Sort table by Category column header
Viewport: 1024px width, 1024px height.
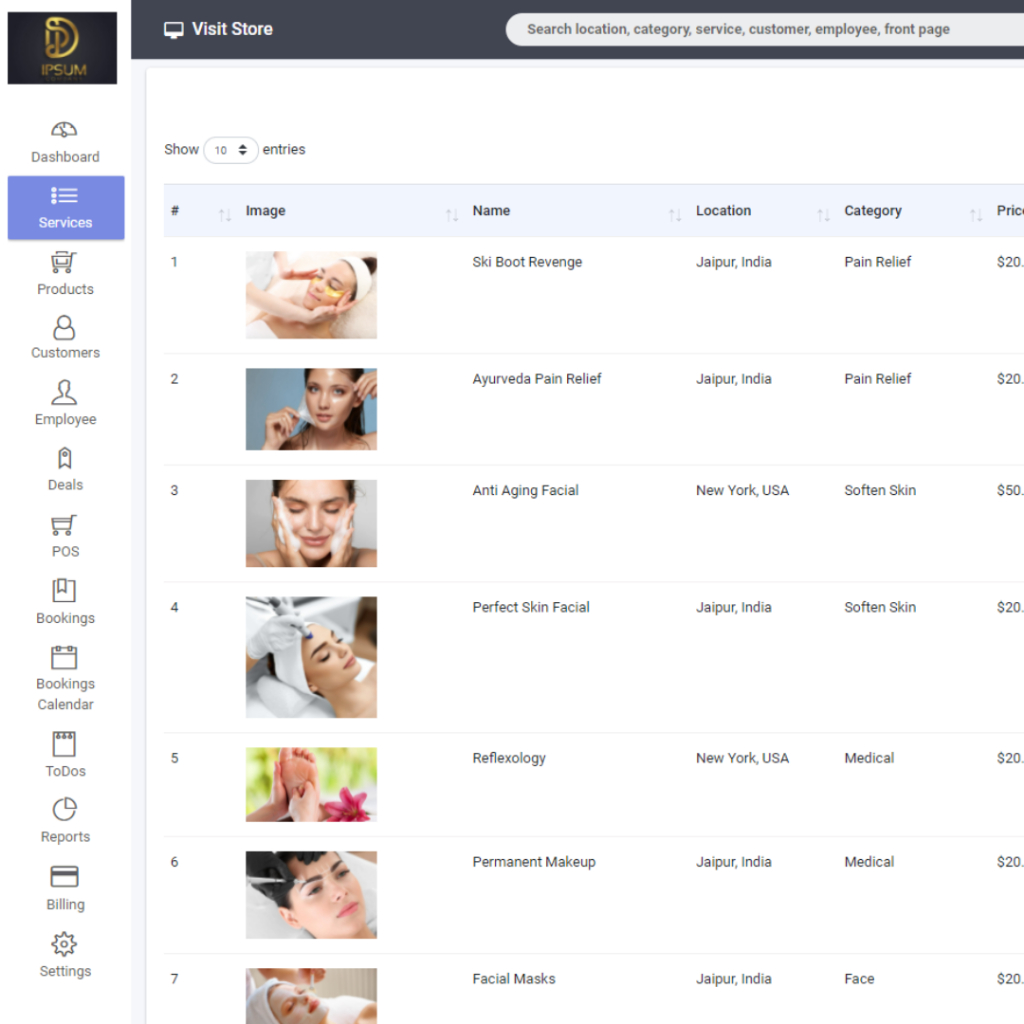click(872, 211)
